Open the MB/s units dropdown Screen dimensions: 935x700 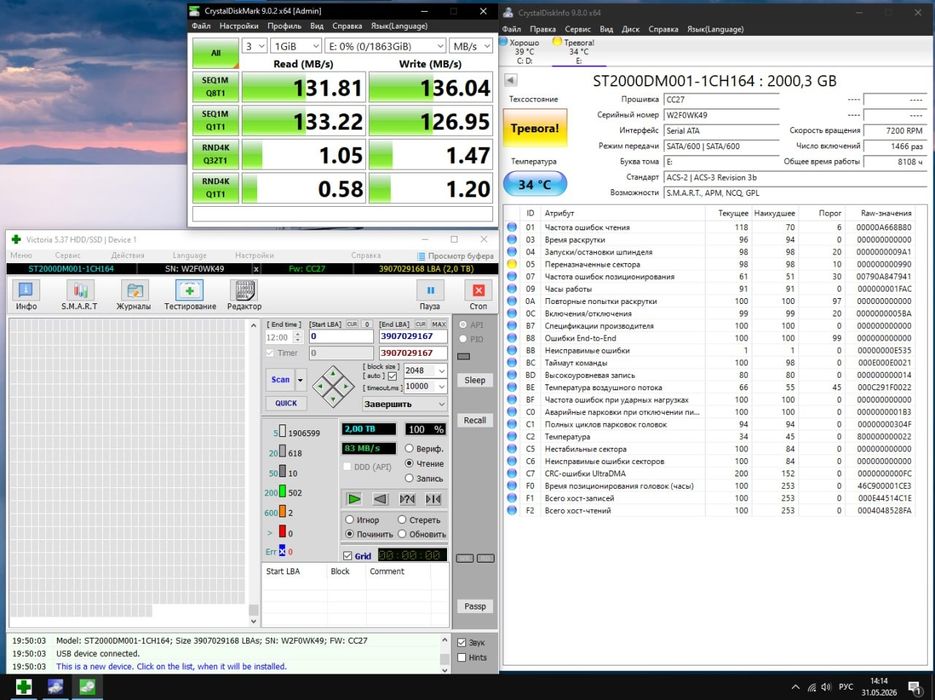[x=471, y=46]
